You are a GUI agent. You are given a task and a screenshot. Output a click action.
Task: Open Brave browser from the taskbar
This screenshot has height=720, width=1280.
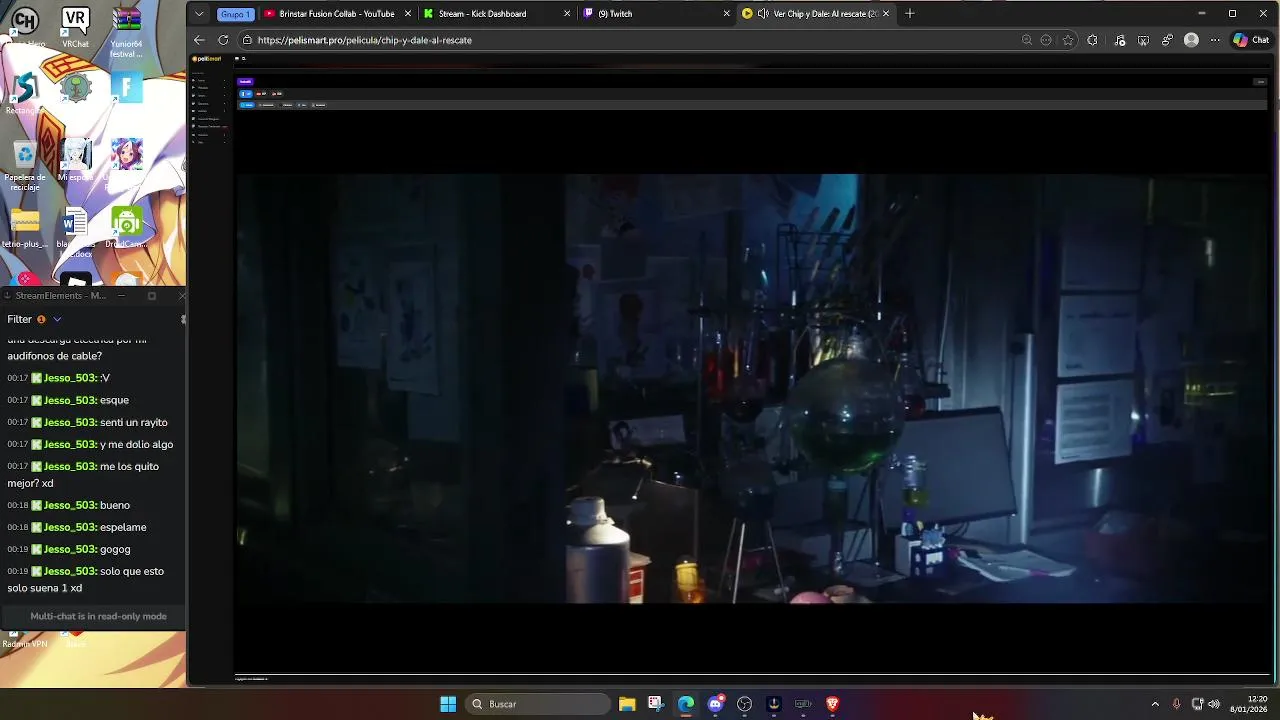click(832, 704)
